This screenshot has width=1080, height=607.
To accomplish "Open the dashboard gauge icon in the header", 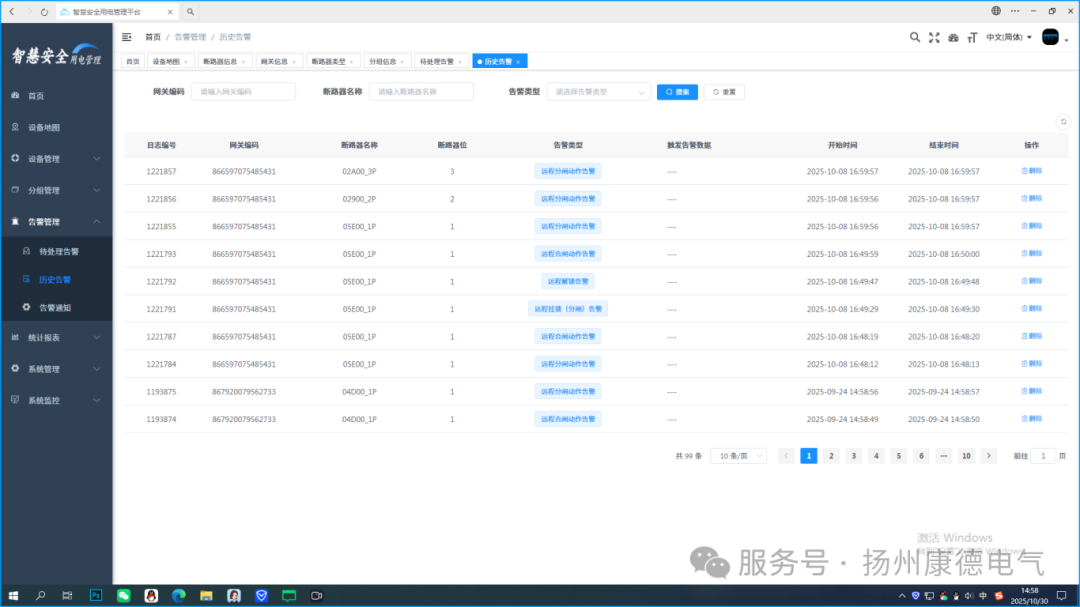I will 952,36.
